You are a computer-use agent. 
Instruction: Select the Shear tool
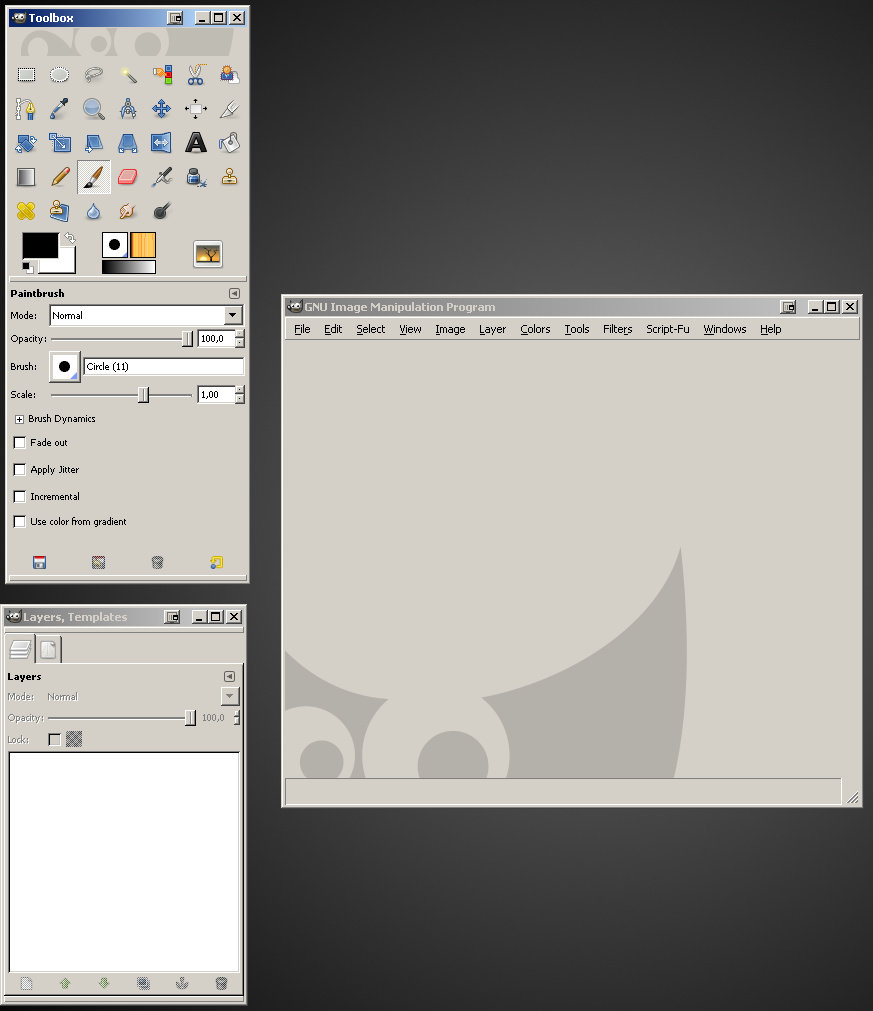pyautogui.click(x=94, y=142)
